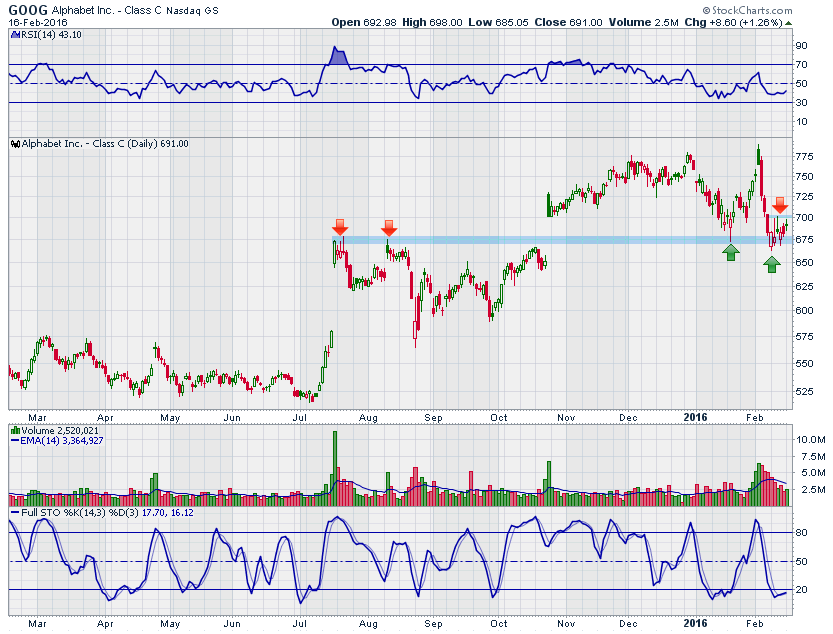Click the Nov label under the price panel

coord(566,418)
